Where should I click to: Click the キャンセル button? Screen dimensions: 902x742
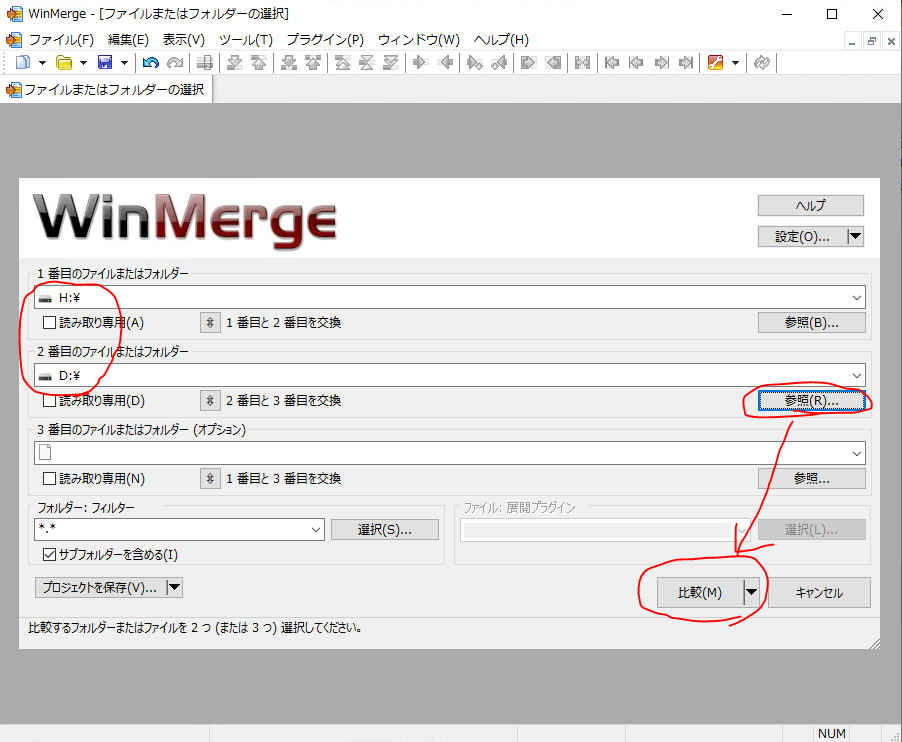pos(819,592)
